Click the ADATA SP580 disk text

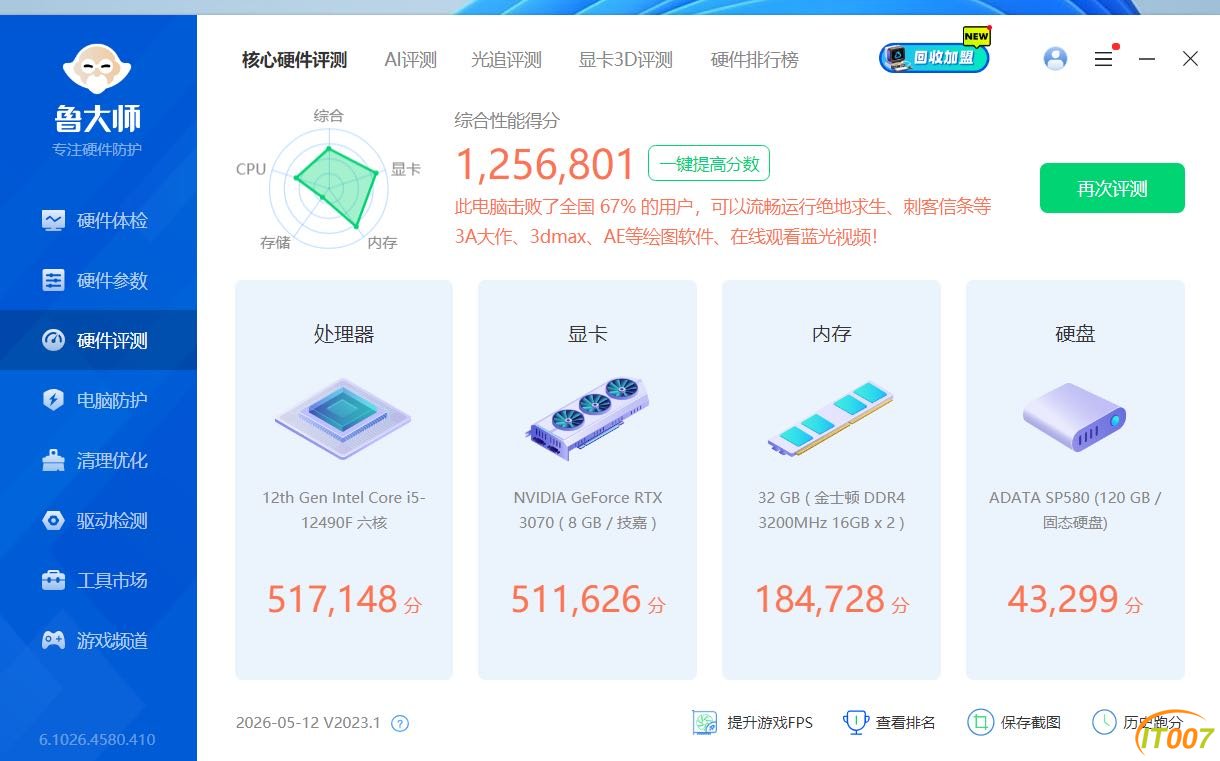pos(1075,510)
